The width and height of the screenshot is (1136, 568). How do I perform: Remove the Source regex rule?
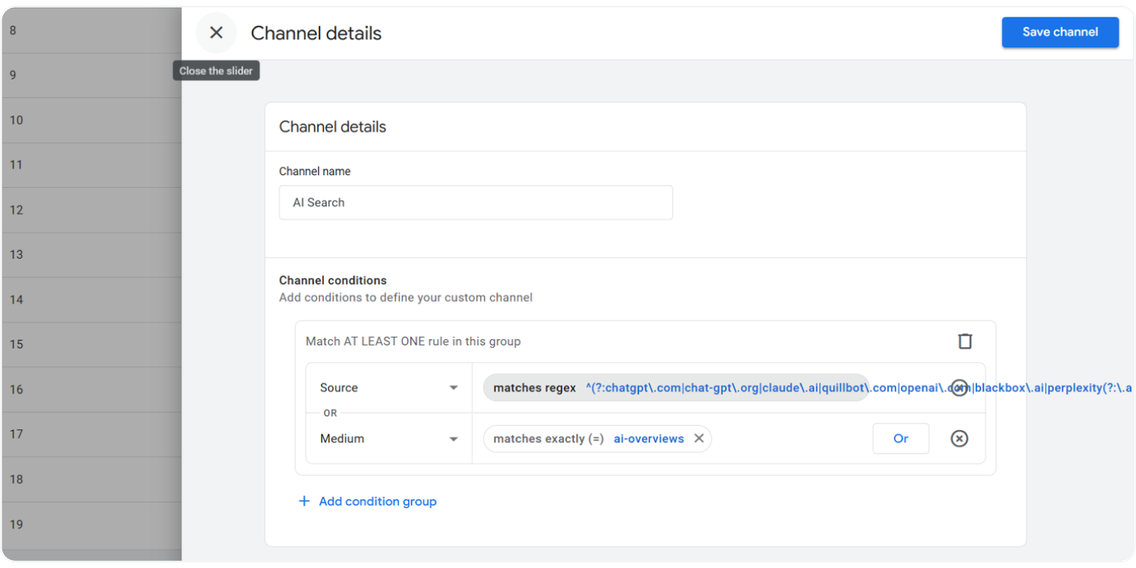(x=959, y=388)
